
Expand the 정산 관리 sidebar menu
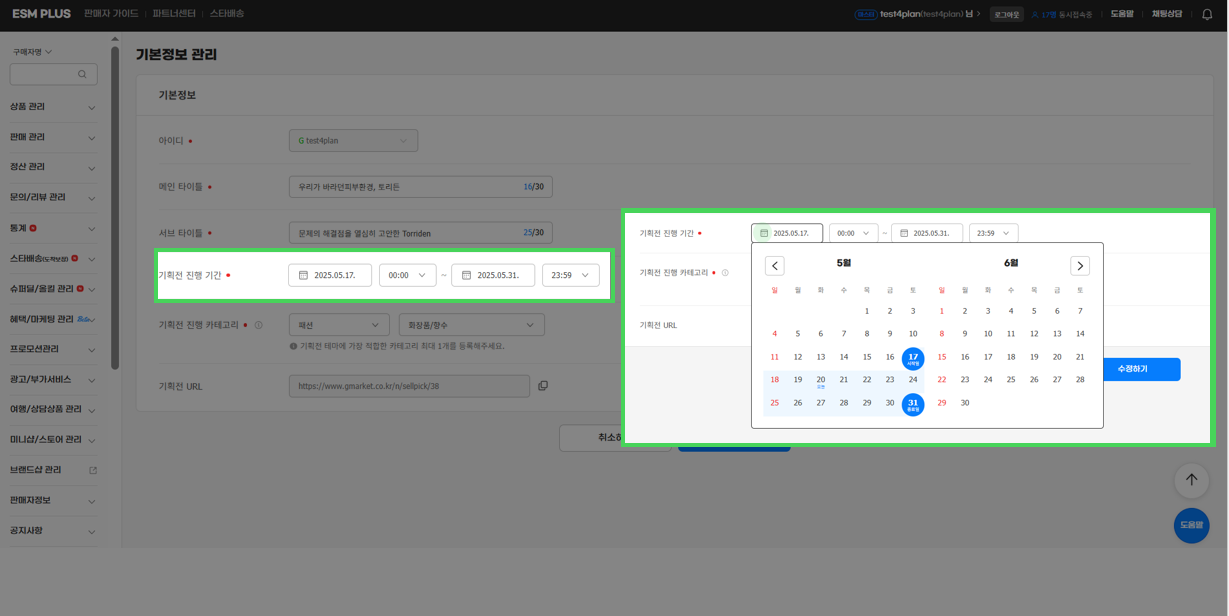[53, 167]
